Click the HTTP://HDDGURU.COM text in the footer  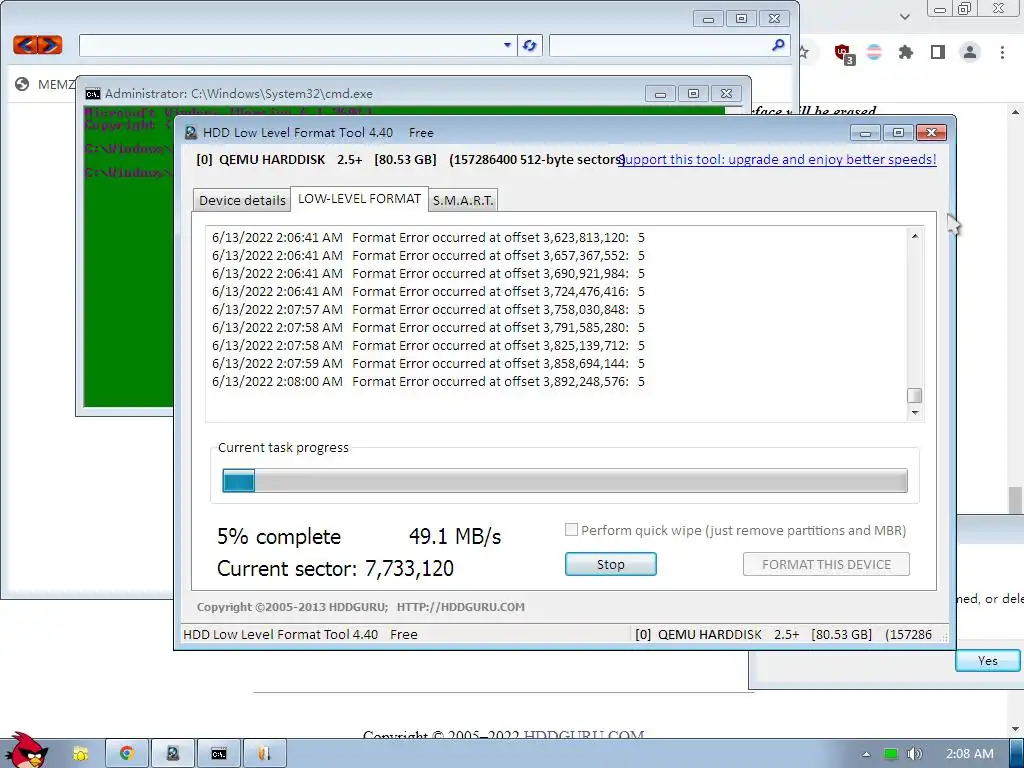pos(460,607)
